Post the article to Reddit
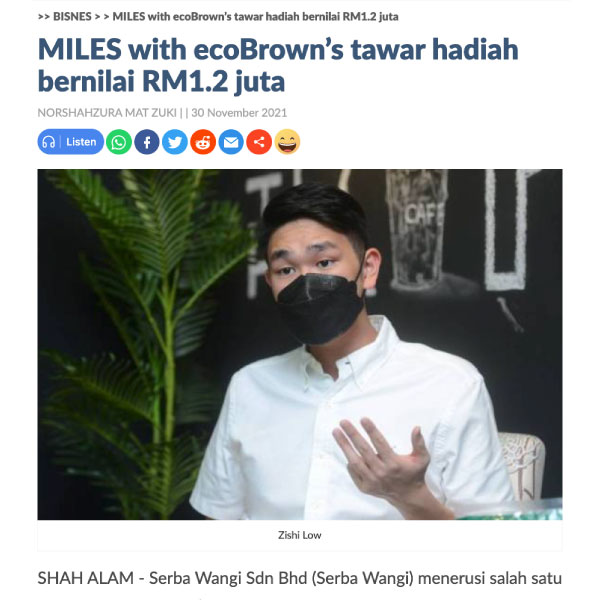Image resolution: width=600 pixels, height=600 pixels. (203, 142)
